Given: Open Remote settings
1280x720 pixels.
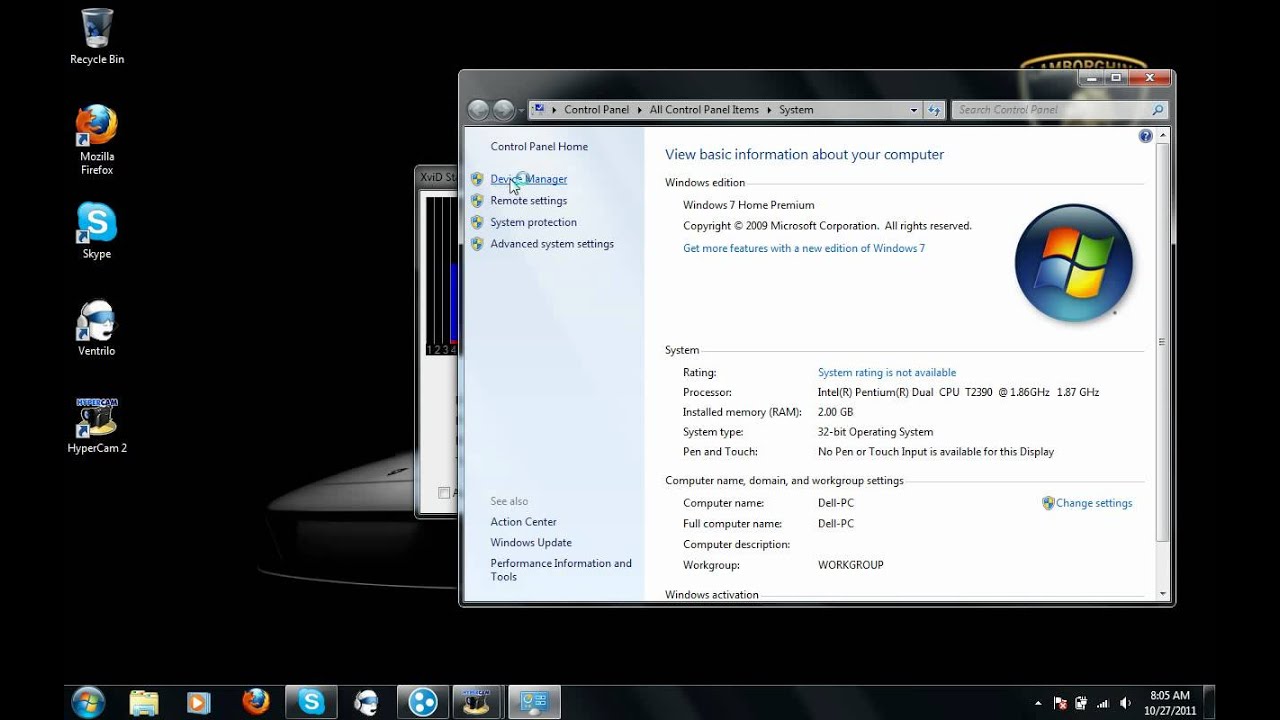Looking at the screenshot, I should (x=529, y=201).
